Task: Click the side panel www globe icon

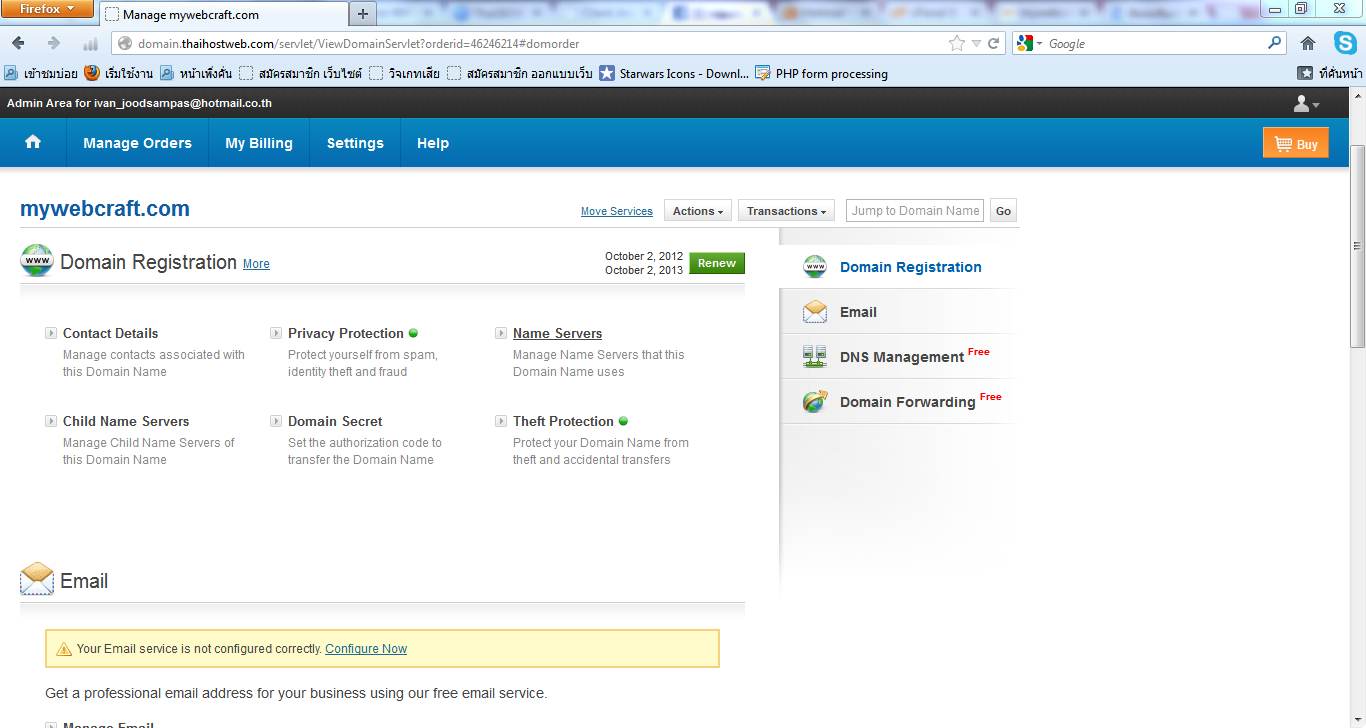Action: point(815,267)
